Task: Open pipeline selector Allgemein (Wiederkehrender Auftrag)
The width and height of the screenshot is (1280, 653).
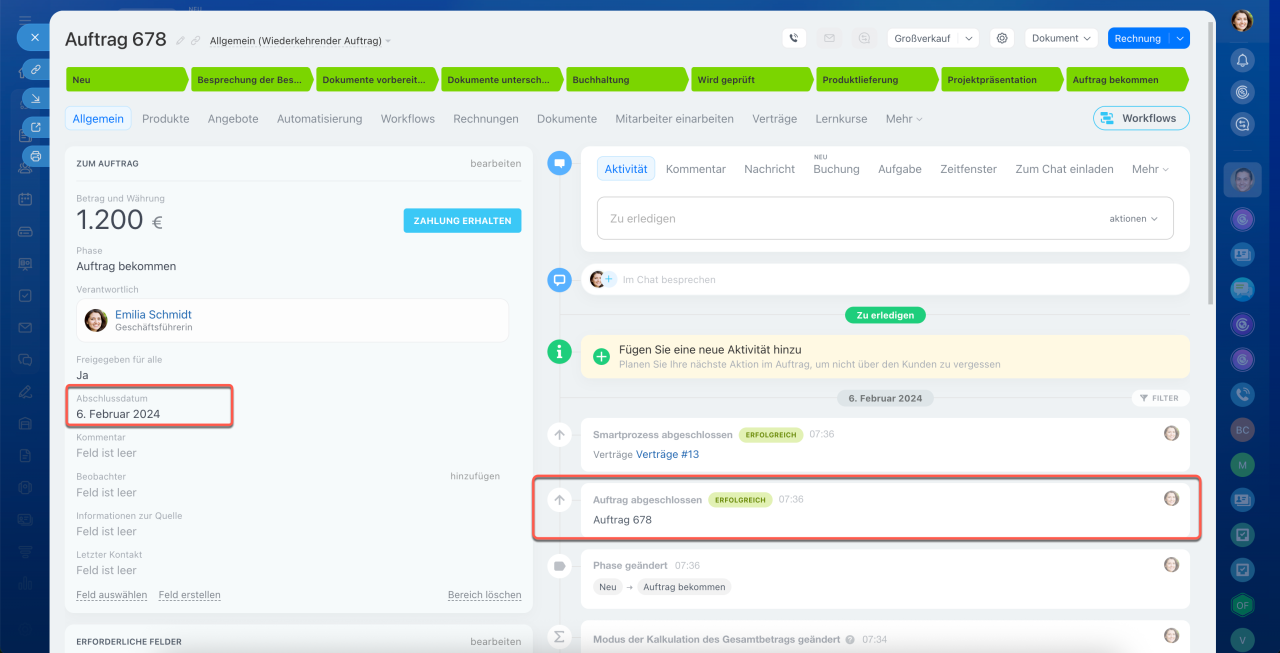Action: [x=300, y=41]
